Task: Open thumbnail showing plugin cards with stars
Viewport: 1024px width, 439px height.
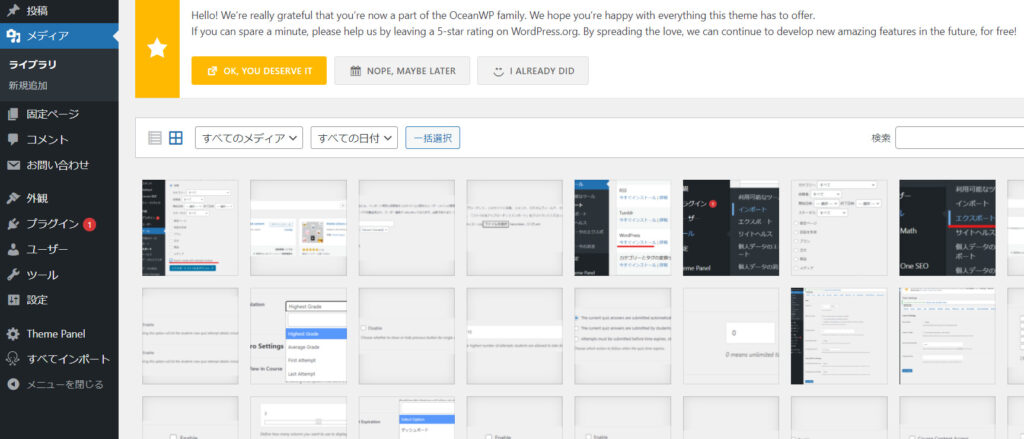Action: click(298, 228)
